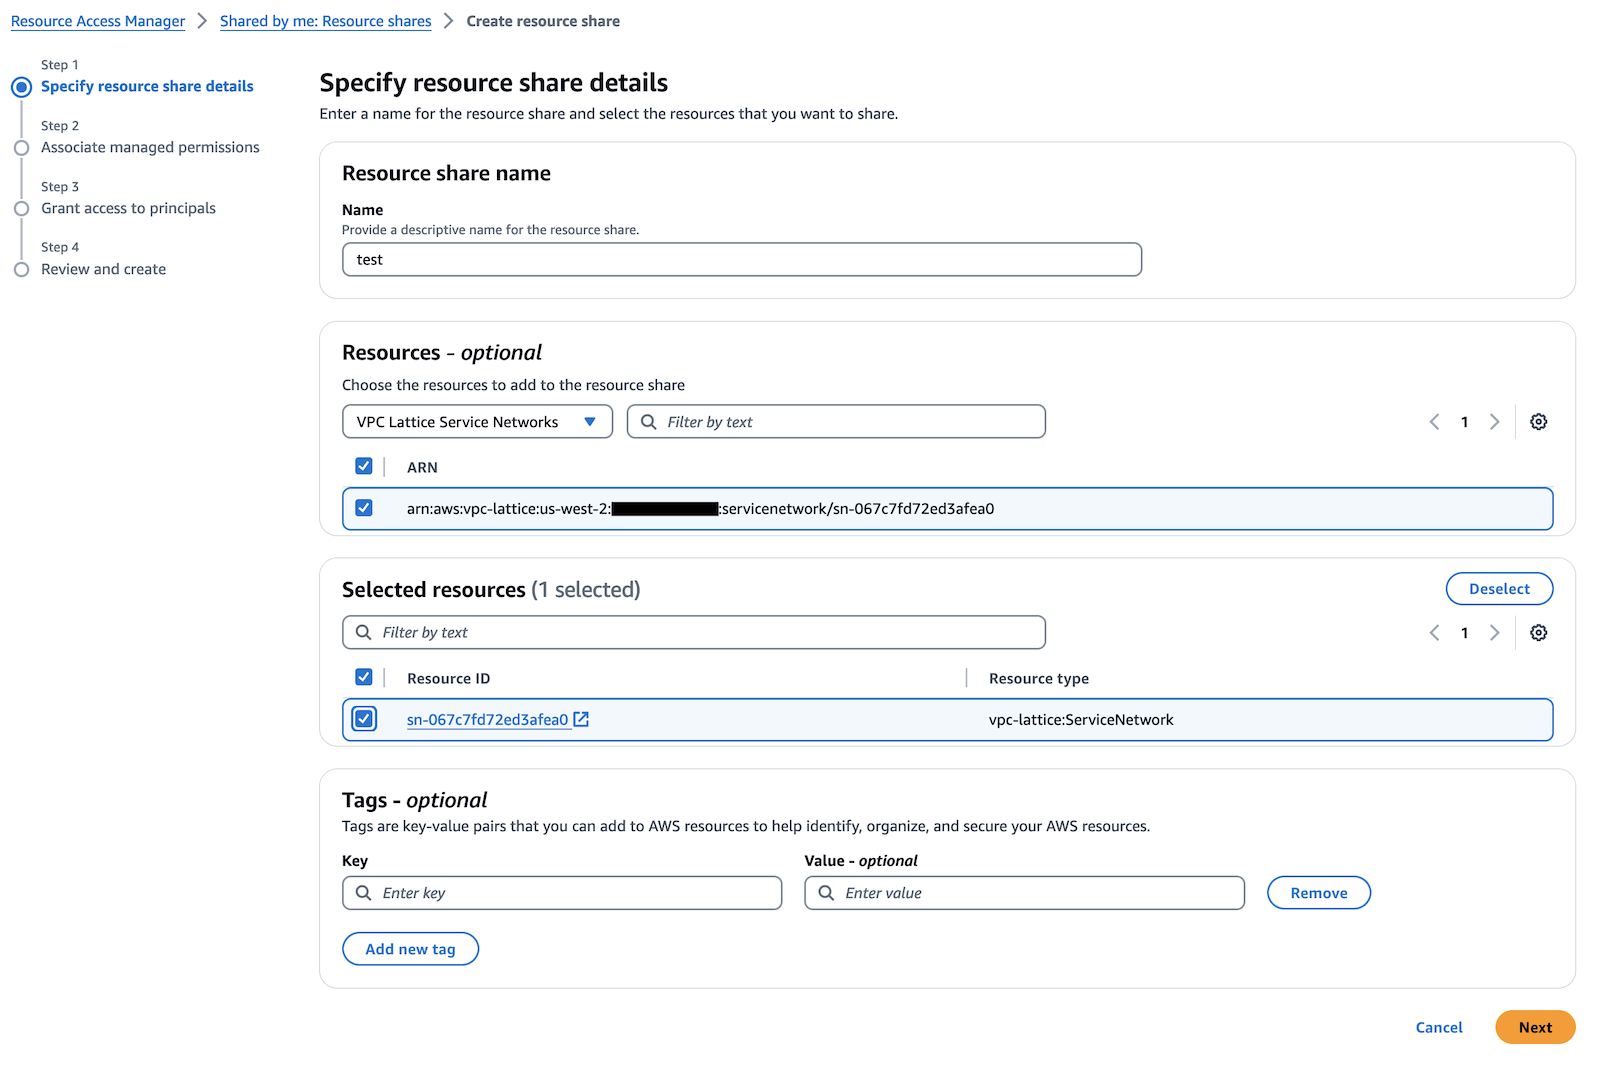Toggle checkbox for sn-067c7fd72ed3afea0 selected resource
1600x1065 pixels.
[364, 719]
